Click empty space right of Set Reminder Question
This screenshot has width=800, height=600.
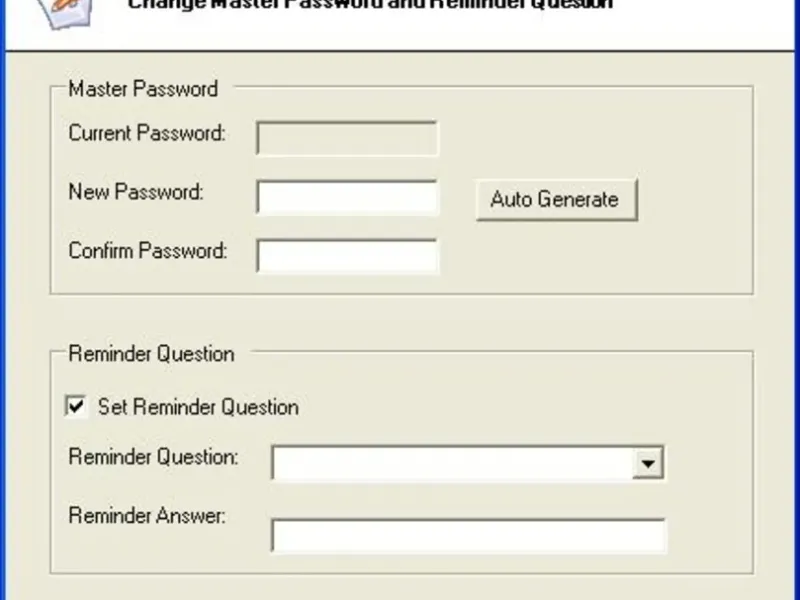point(500,407)
